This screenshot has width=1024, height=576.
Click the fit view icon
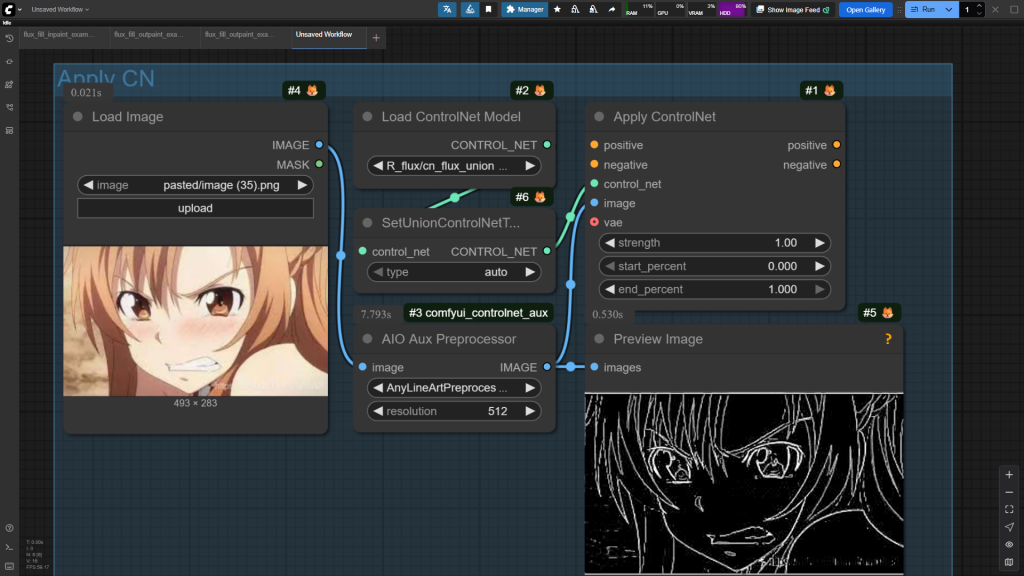1009,509
